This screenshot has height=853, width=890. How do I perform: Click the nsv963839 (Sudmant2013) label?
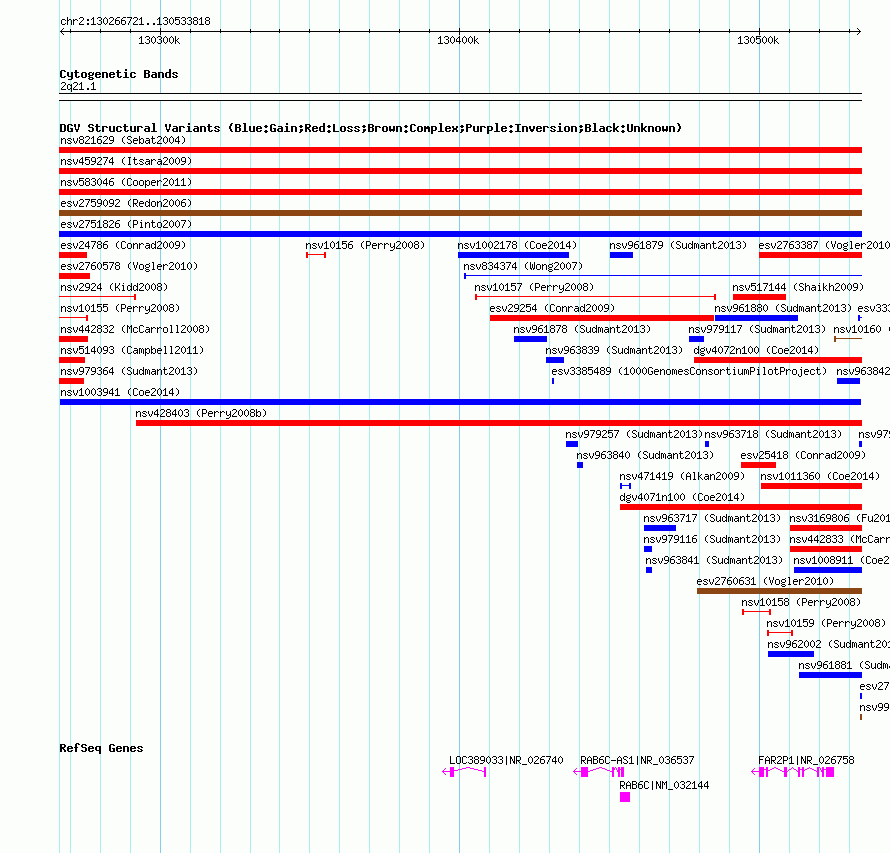pyautogui.click(x=614, y=350)
